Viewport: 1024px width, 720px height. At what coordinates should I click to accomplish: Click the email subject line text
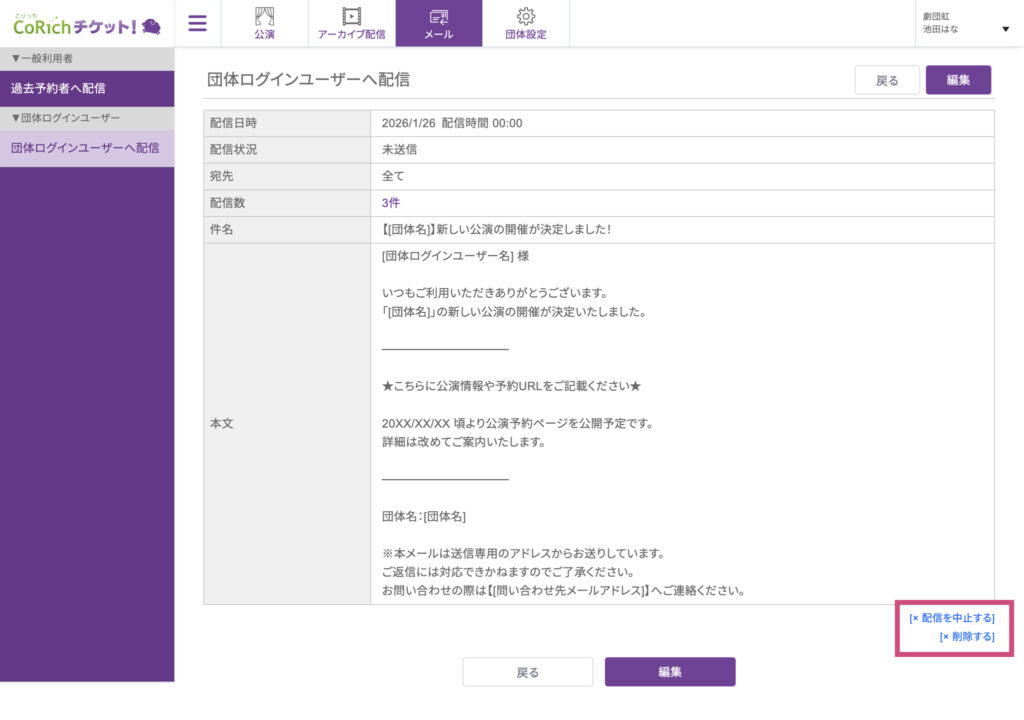point(496,229)
